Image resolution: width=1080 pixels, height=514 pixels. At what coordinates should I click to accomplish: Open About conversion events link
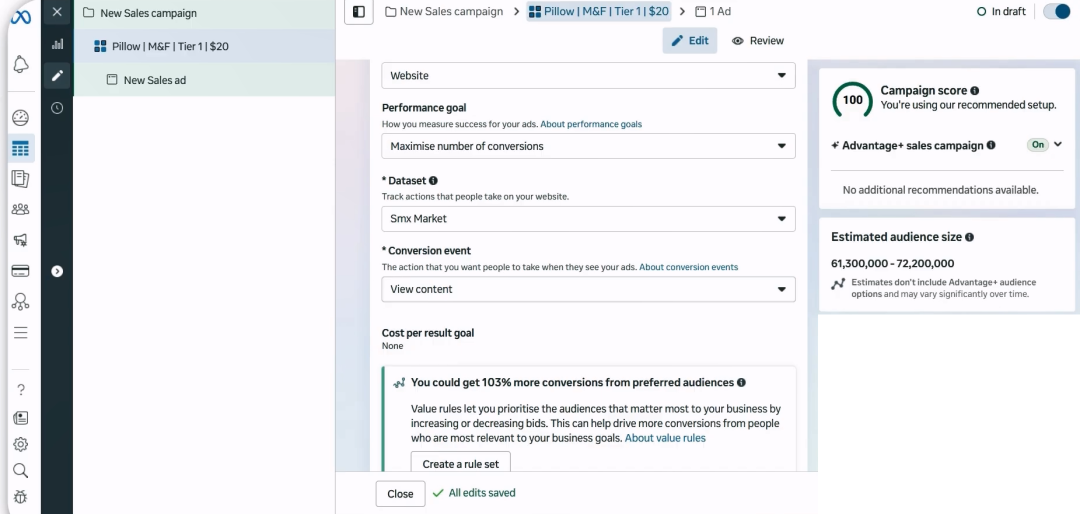[688, 267]
